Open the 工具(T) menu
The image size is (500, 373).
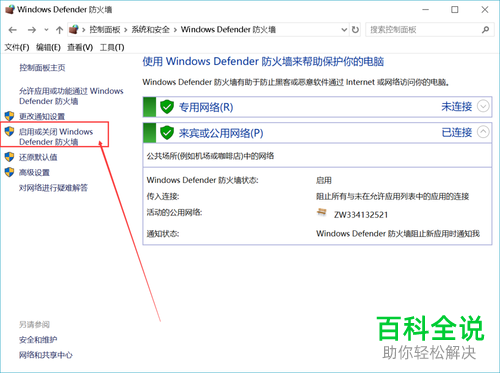tap(112, 47)
